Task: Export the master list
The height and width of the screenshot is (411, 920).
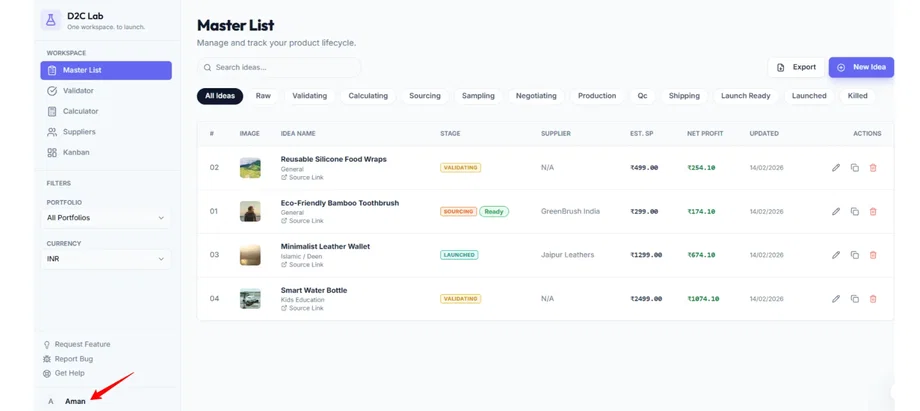Action: click(x=796, y=67)
